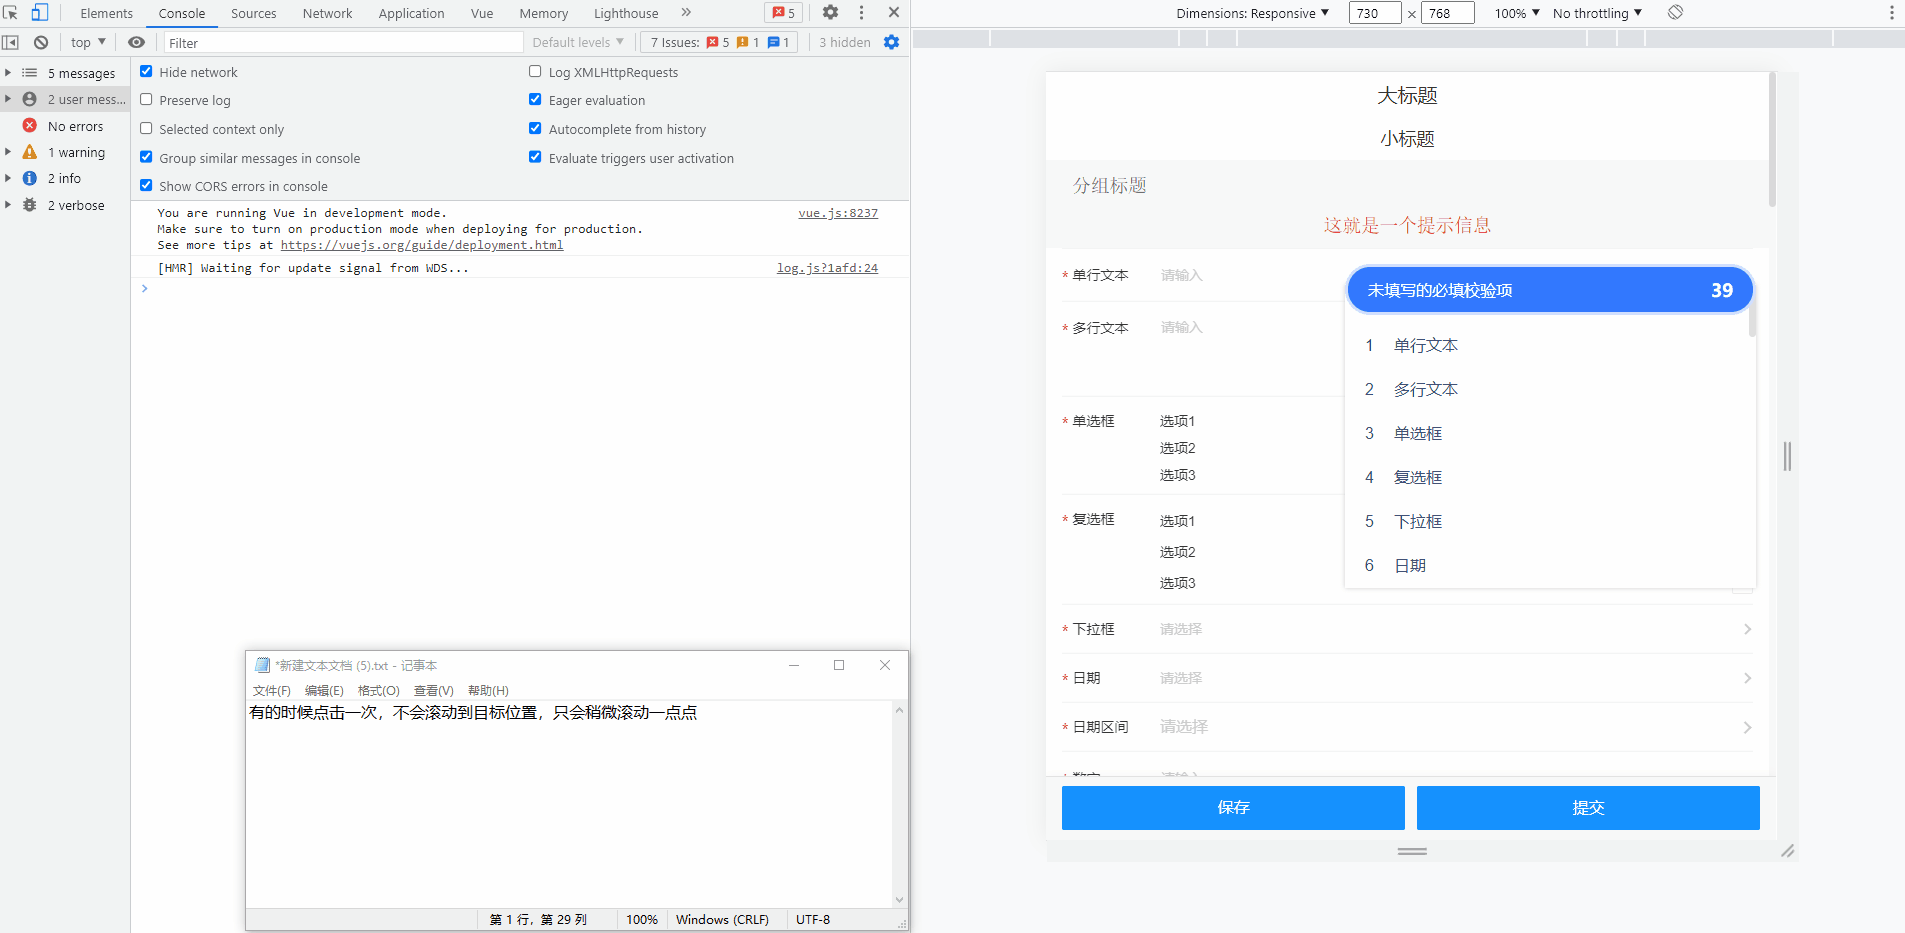The image size is (1905, 933).
Task: Open the console settings blue gear
Action: click(891, 42)
